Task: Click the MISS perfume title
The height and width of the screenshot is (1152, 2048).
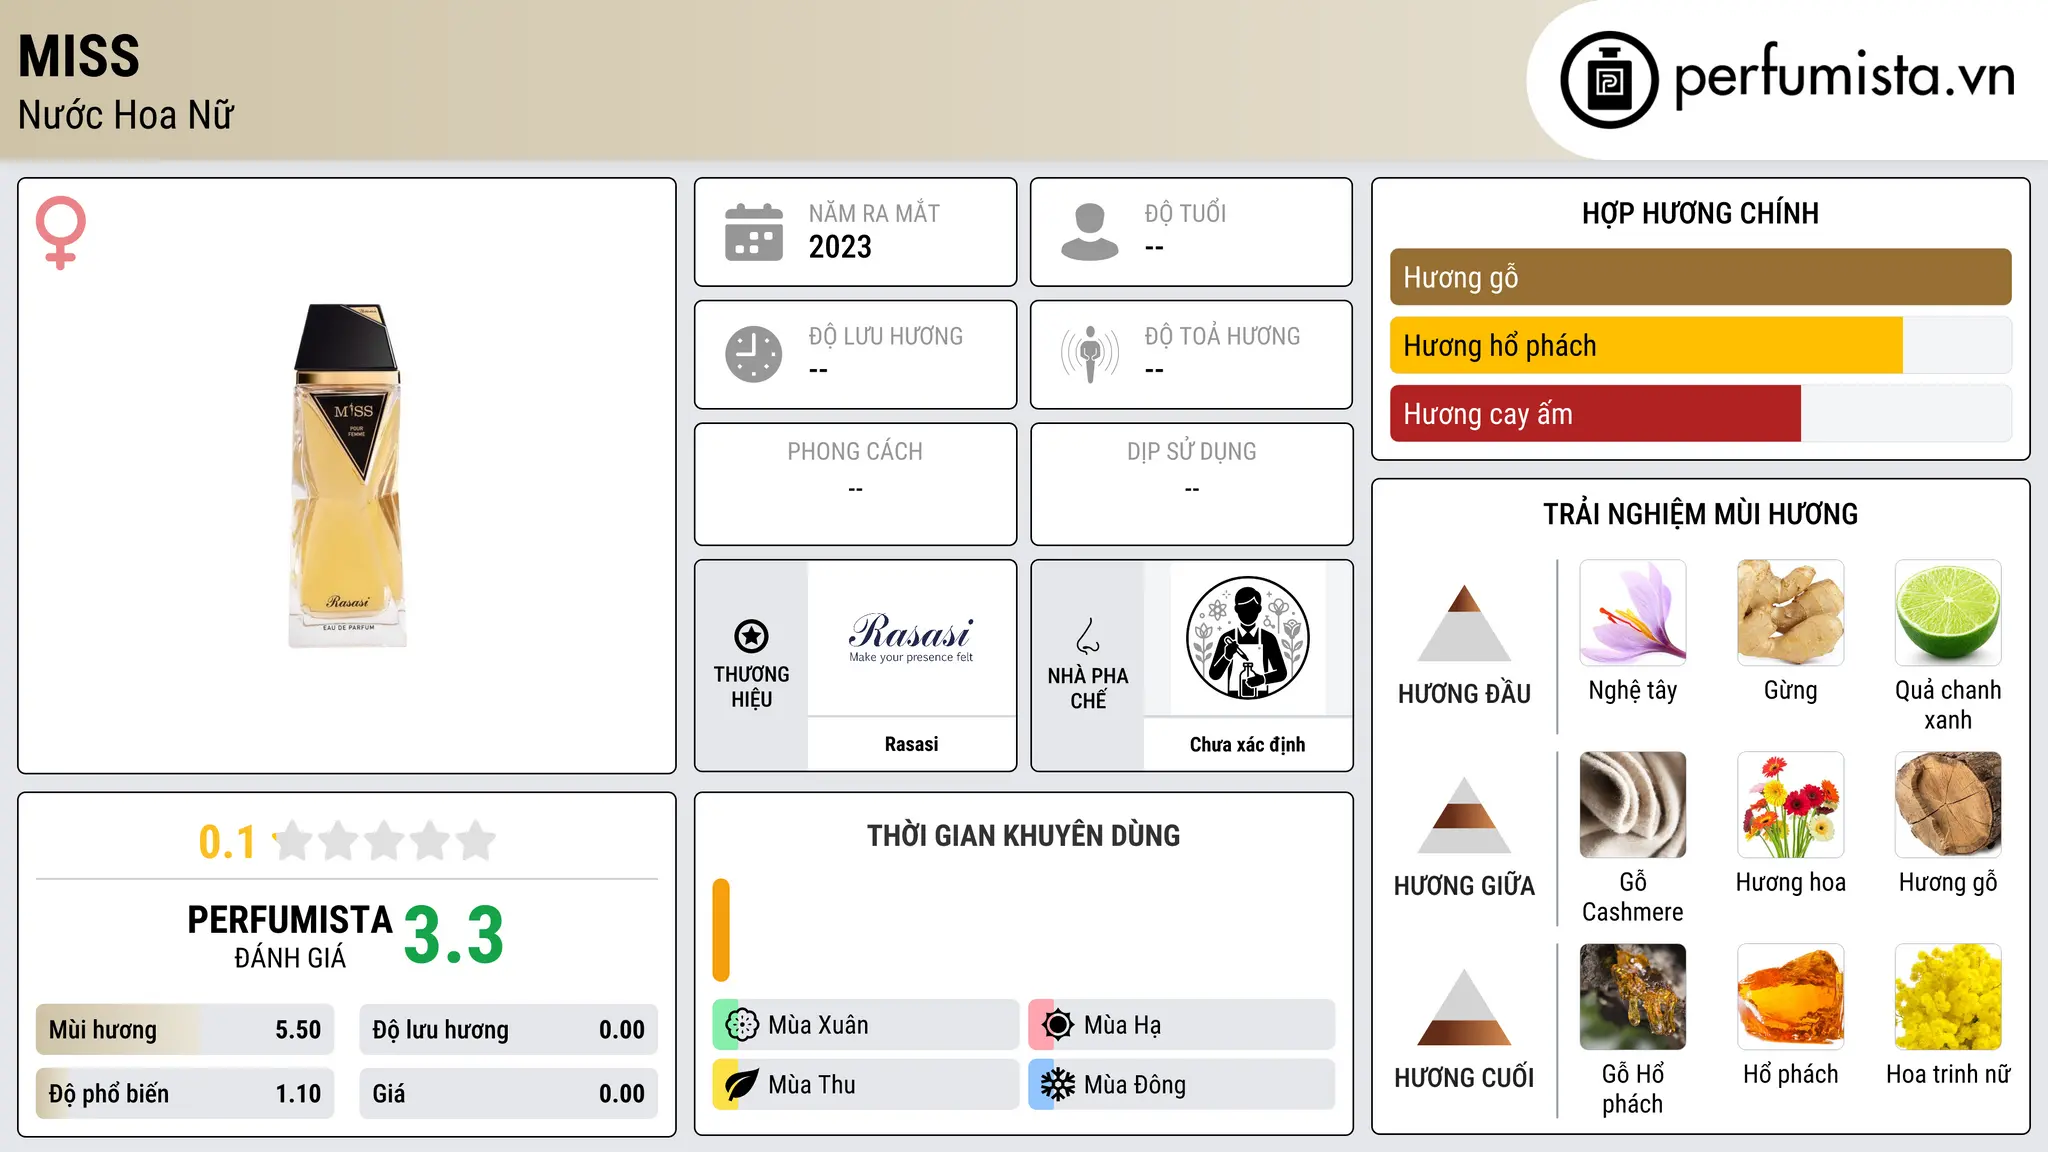Action: click(79, 56)
